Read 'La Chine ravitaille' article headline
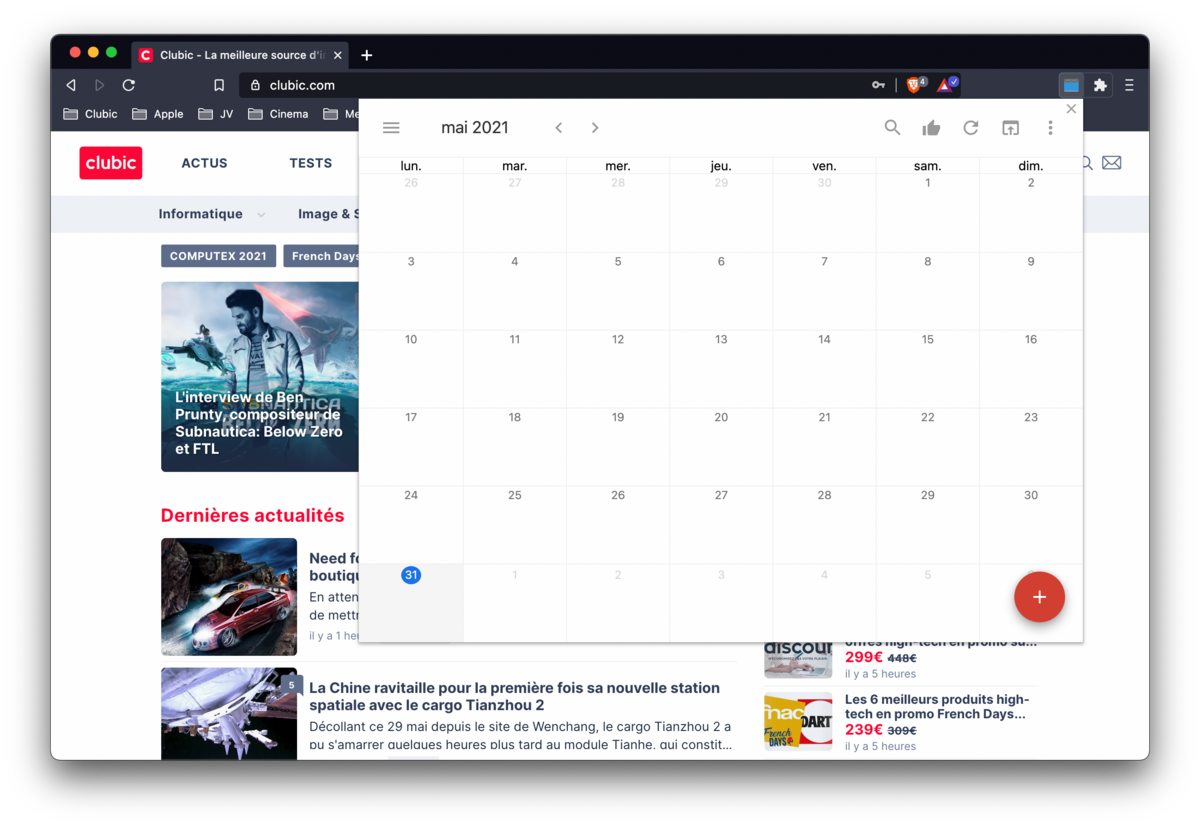Image resolution: width=1200 pixels, height=827 pixels. click(x=514, y=696)
